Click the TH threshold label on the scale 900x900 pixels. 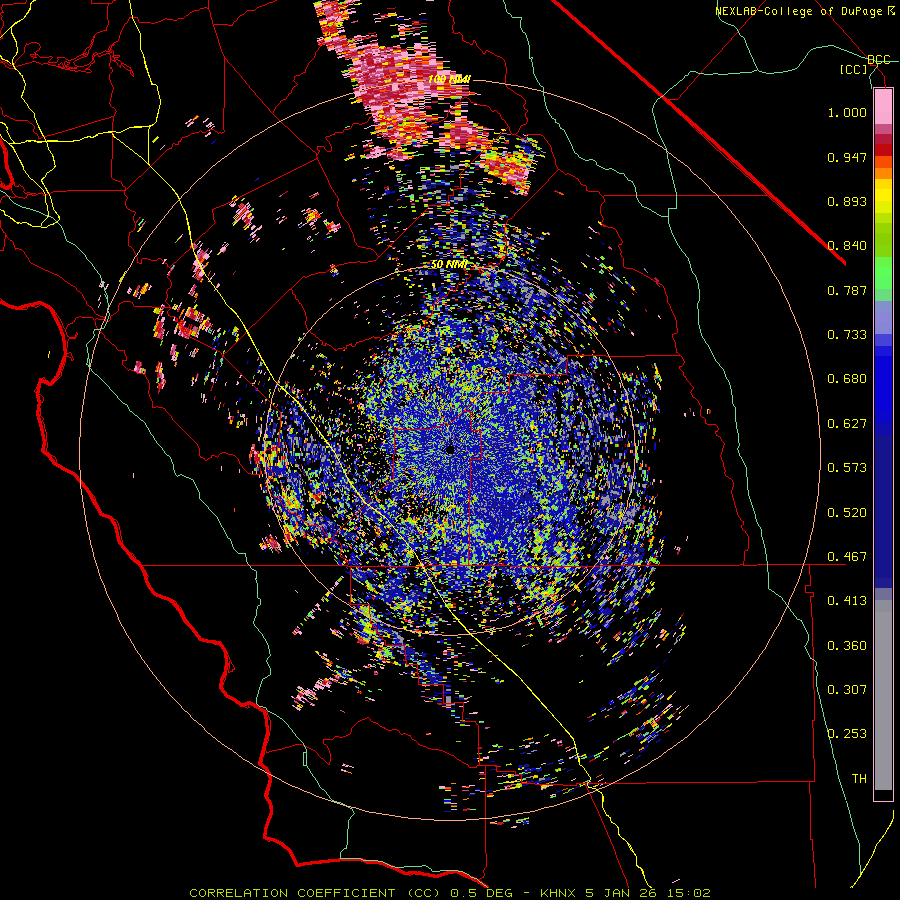point(859,779)
